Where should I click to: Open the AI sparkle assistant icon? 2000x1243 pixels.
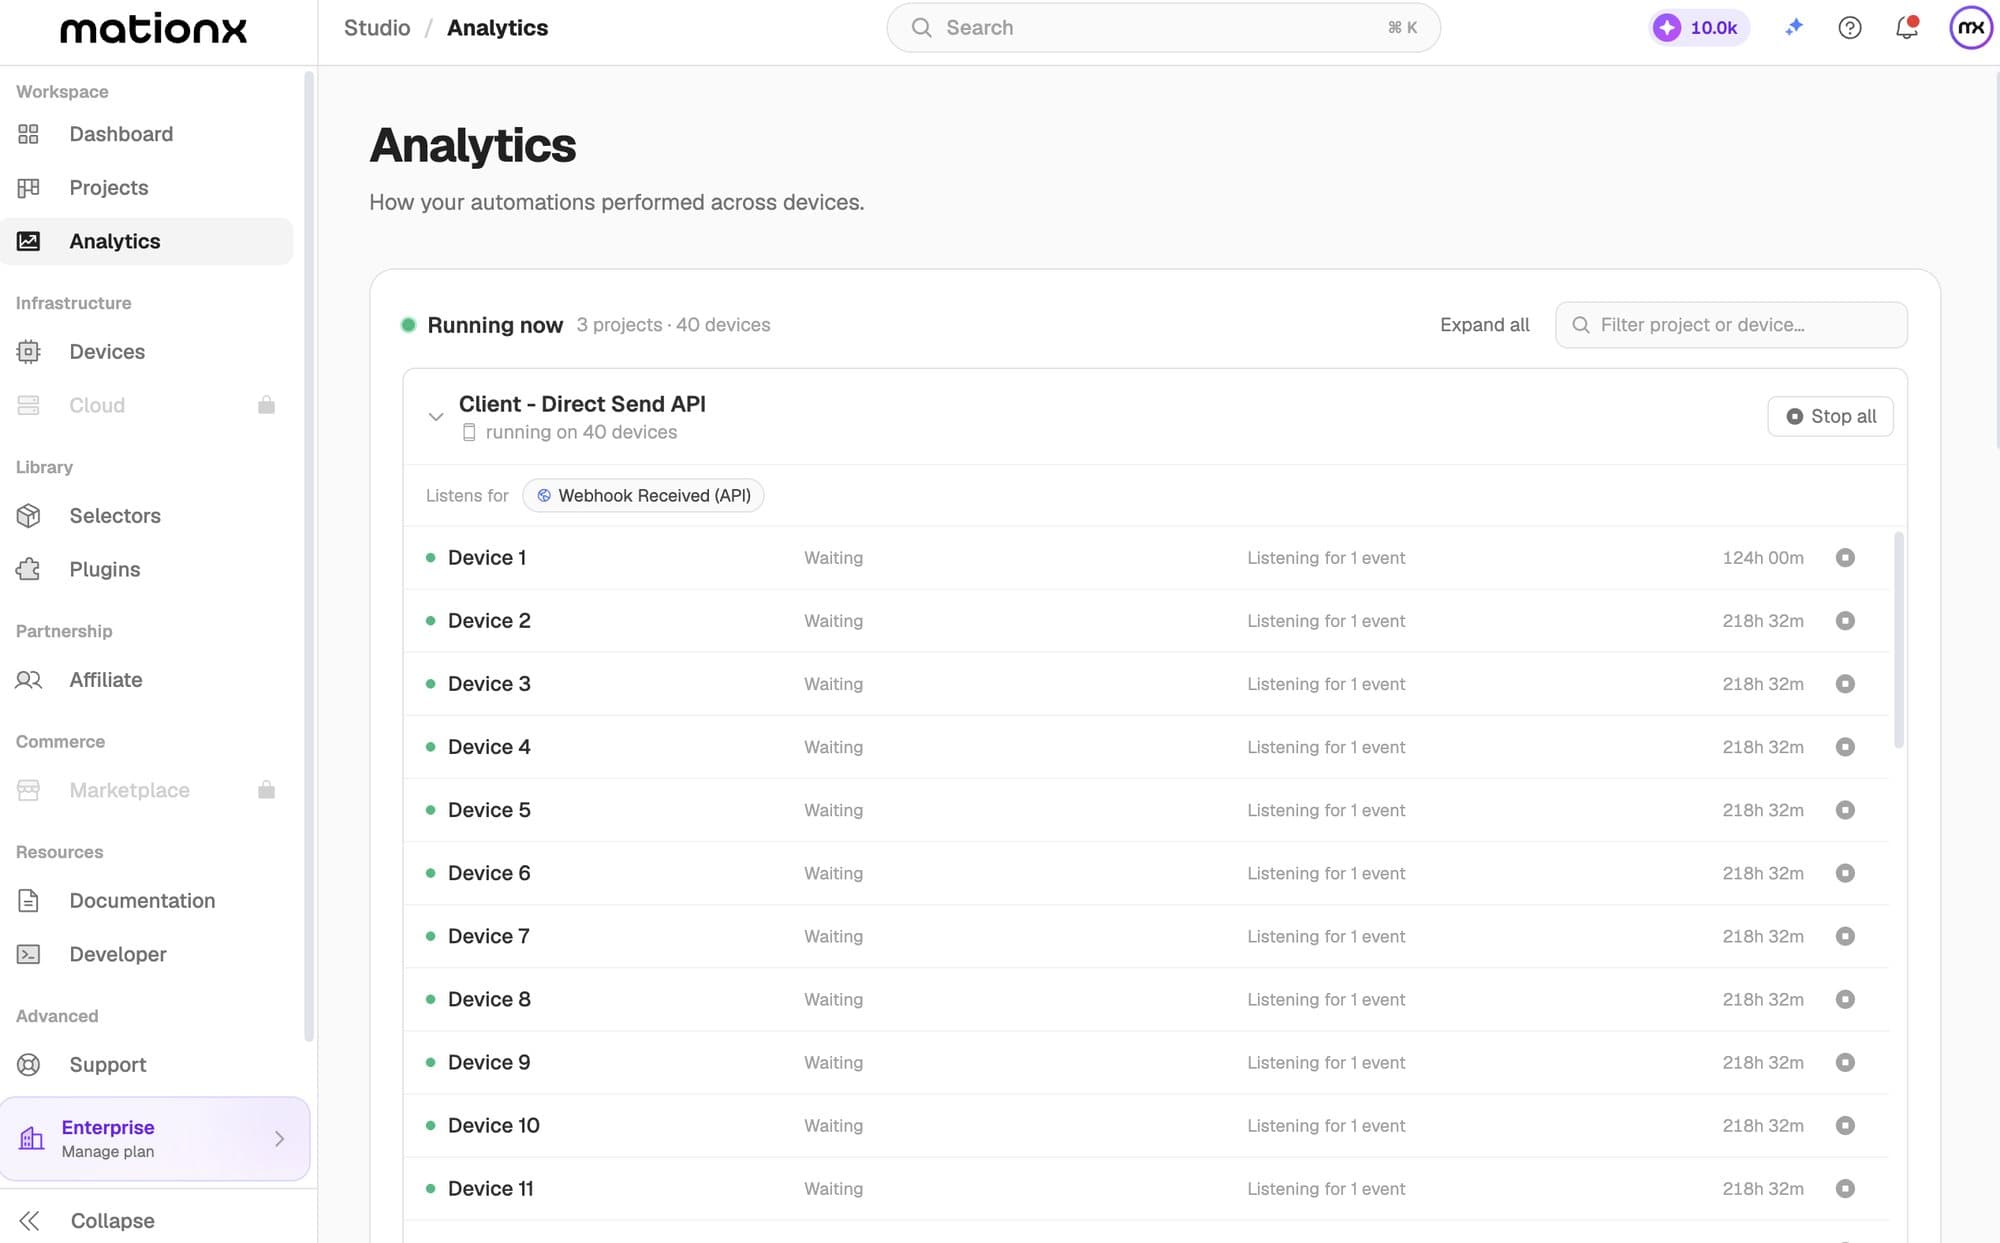1794,28
